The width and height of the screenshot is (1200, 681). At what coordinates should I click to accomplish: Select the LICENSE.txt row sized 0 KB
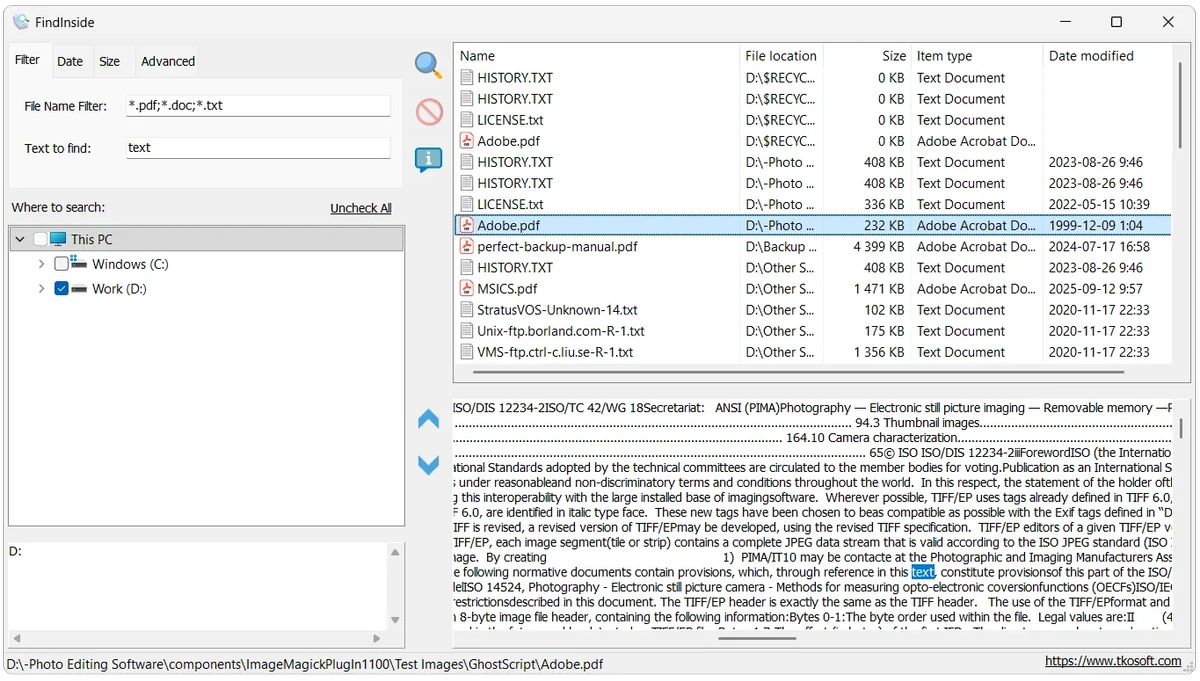(x=815, y=120)
